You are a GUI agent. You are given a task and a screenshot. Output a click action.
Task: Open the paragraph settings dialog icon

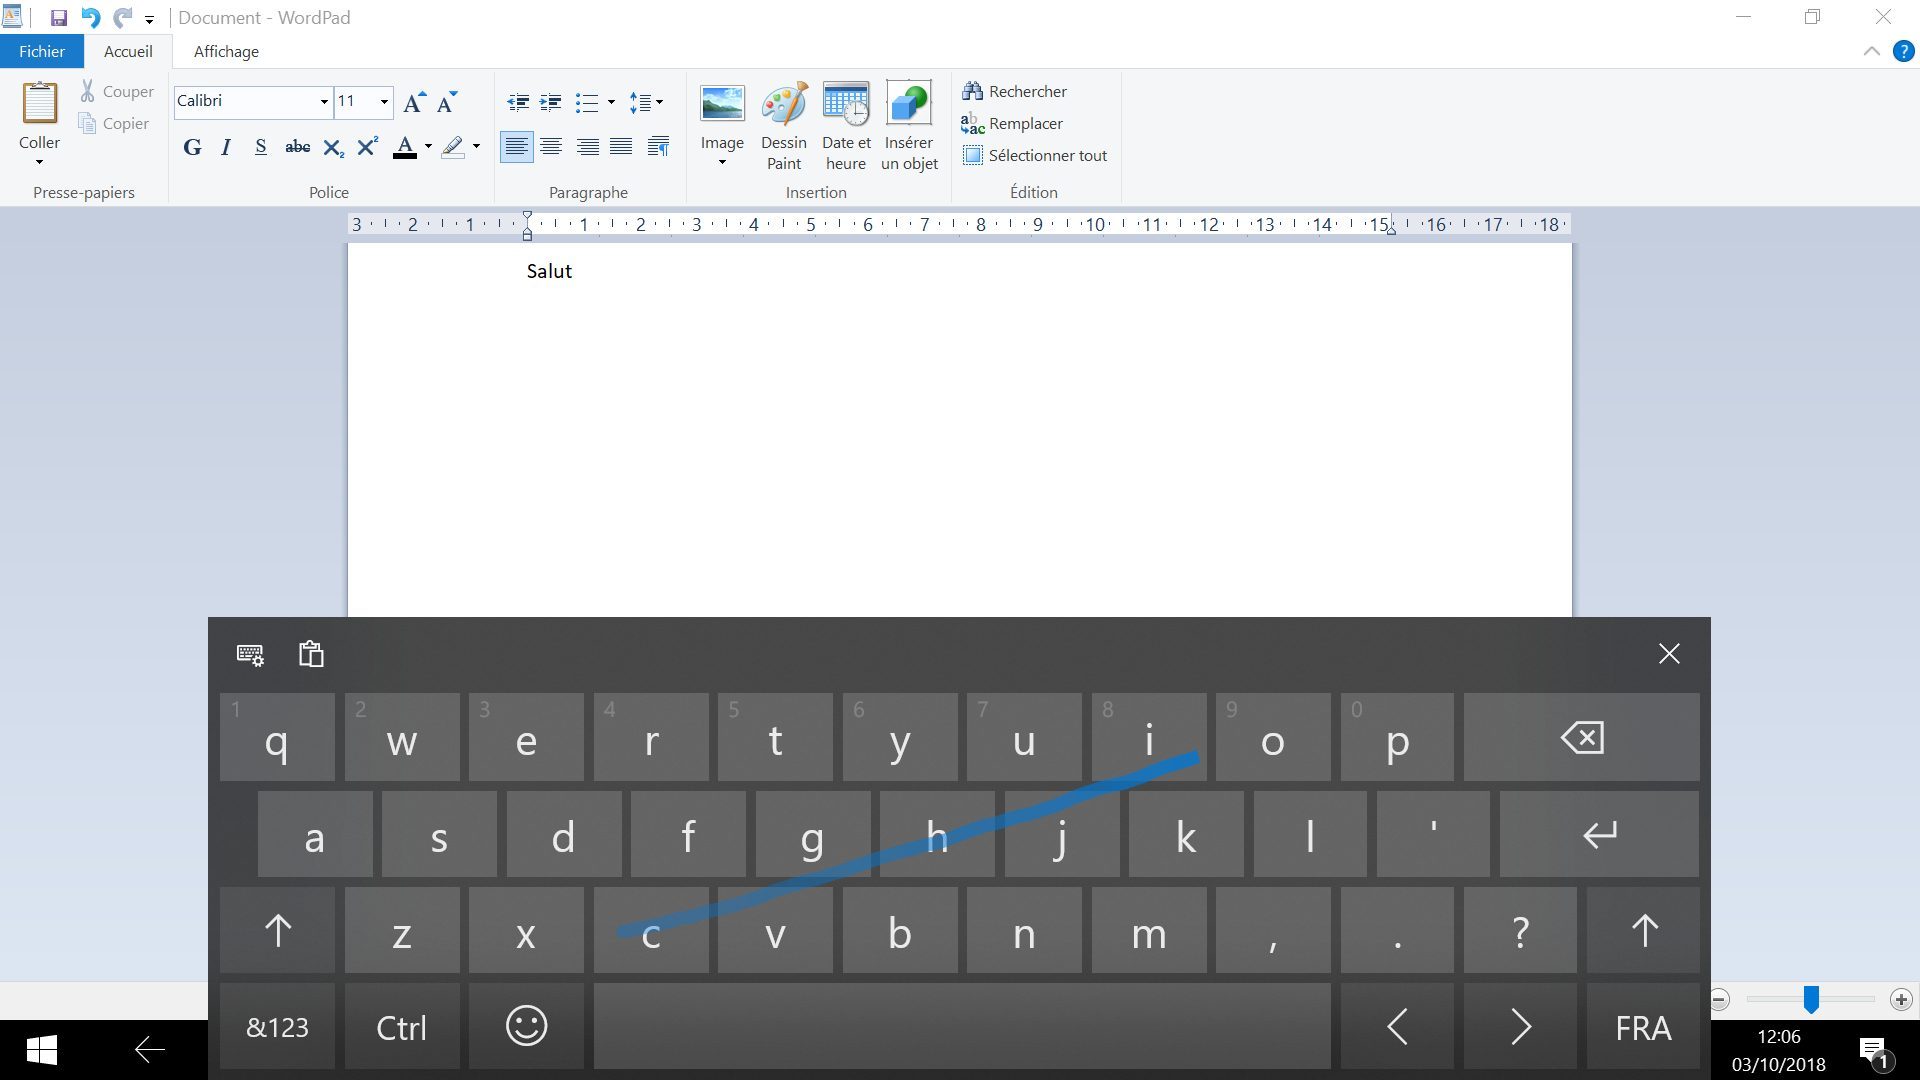(x=658, y=147)
